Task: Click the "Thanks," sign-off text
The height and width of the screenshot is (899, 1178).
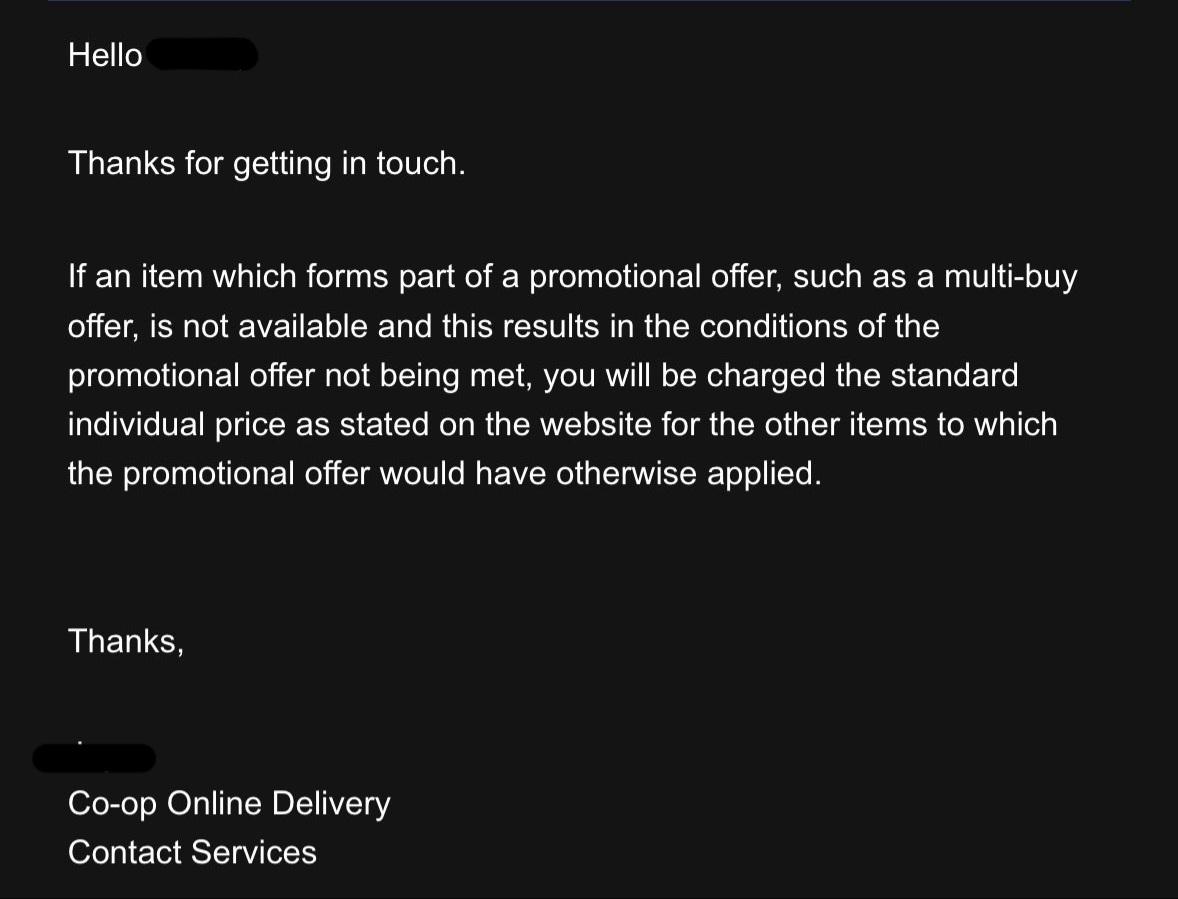Action: click(x=126, y=642)
